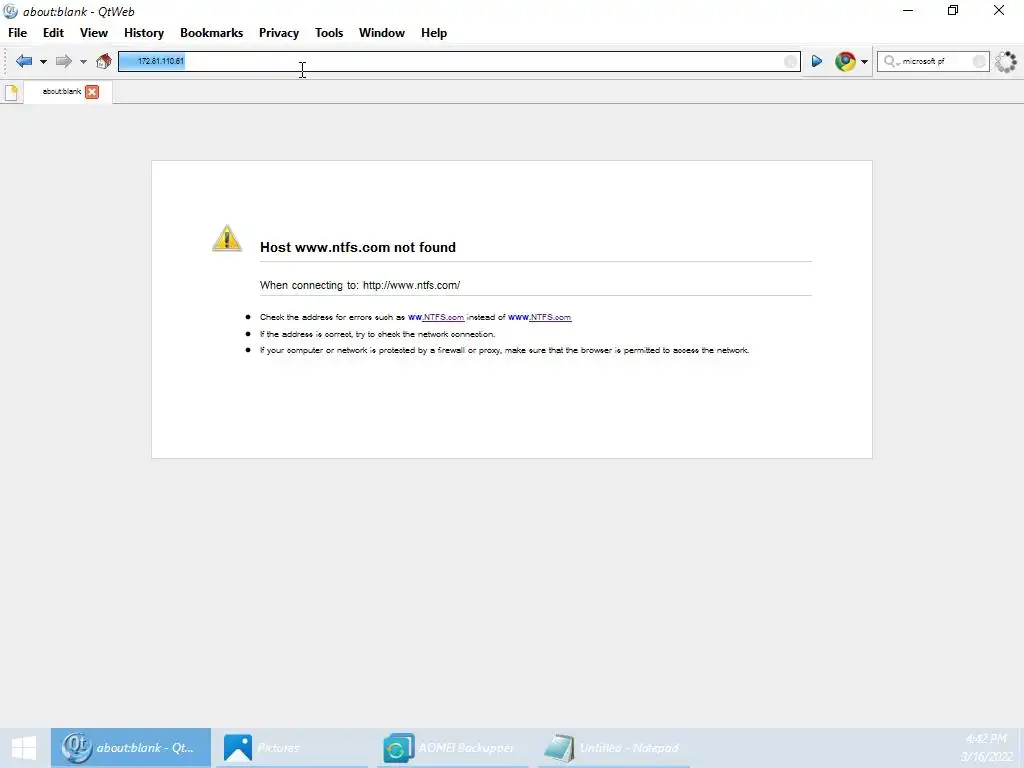Viewport: 1024px width, 768px height.
Task: Click the ww.NTFS.com link
Action: [x=436, y=317]
